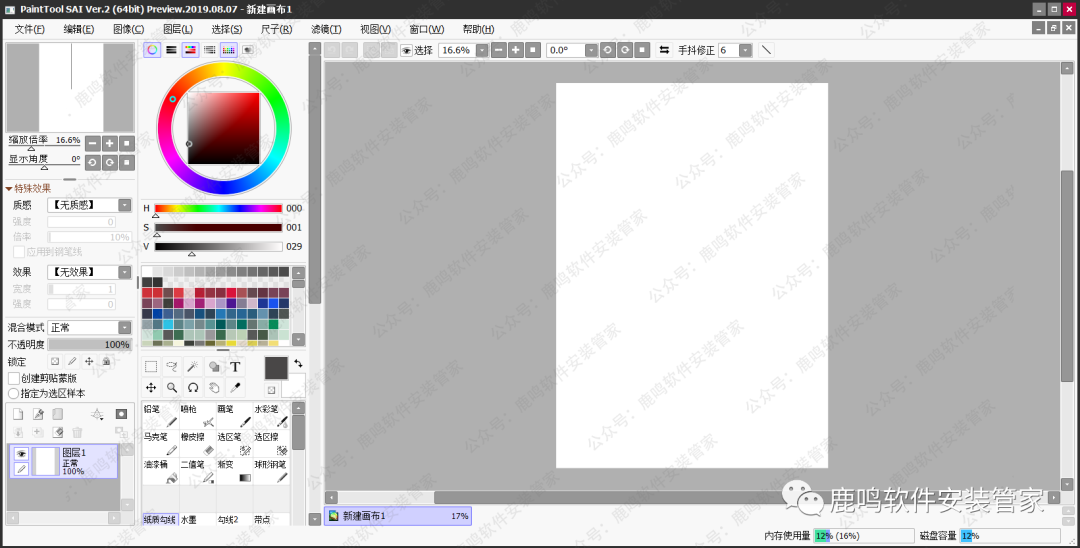Choose the Text tool

[236, 367]
